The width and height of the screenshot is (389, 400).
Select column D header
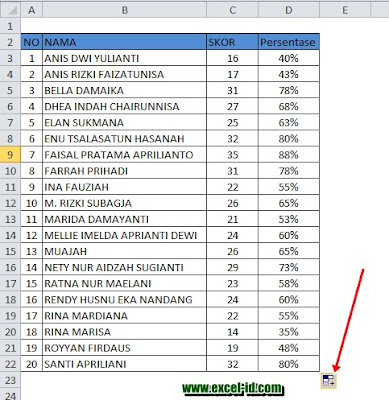289,10
